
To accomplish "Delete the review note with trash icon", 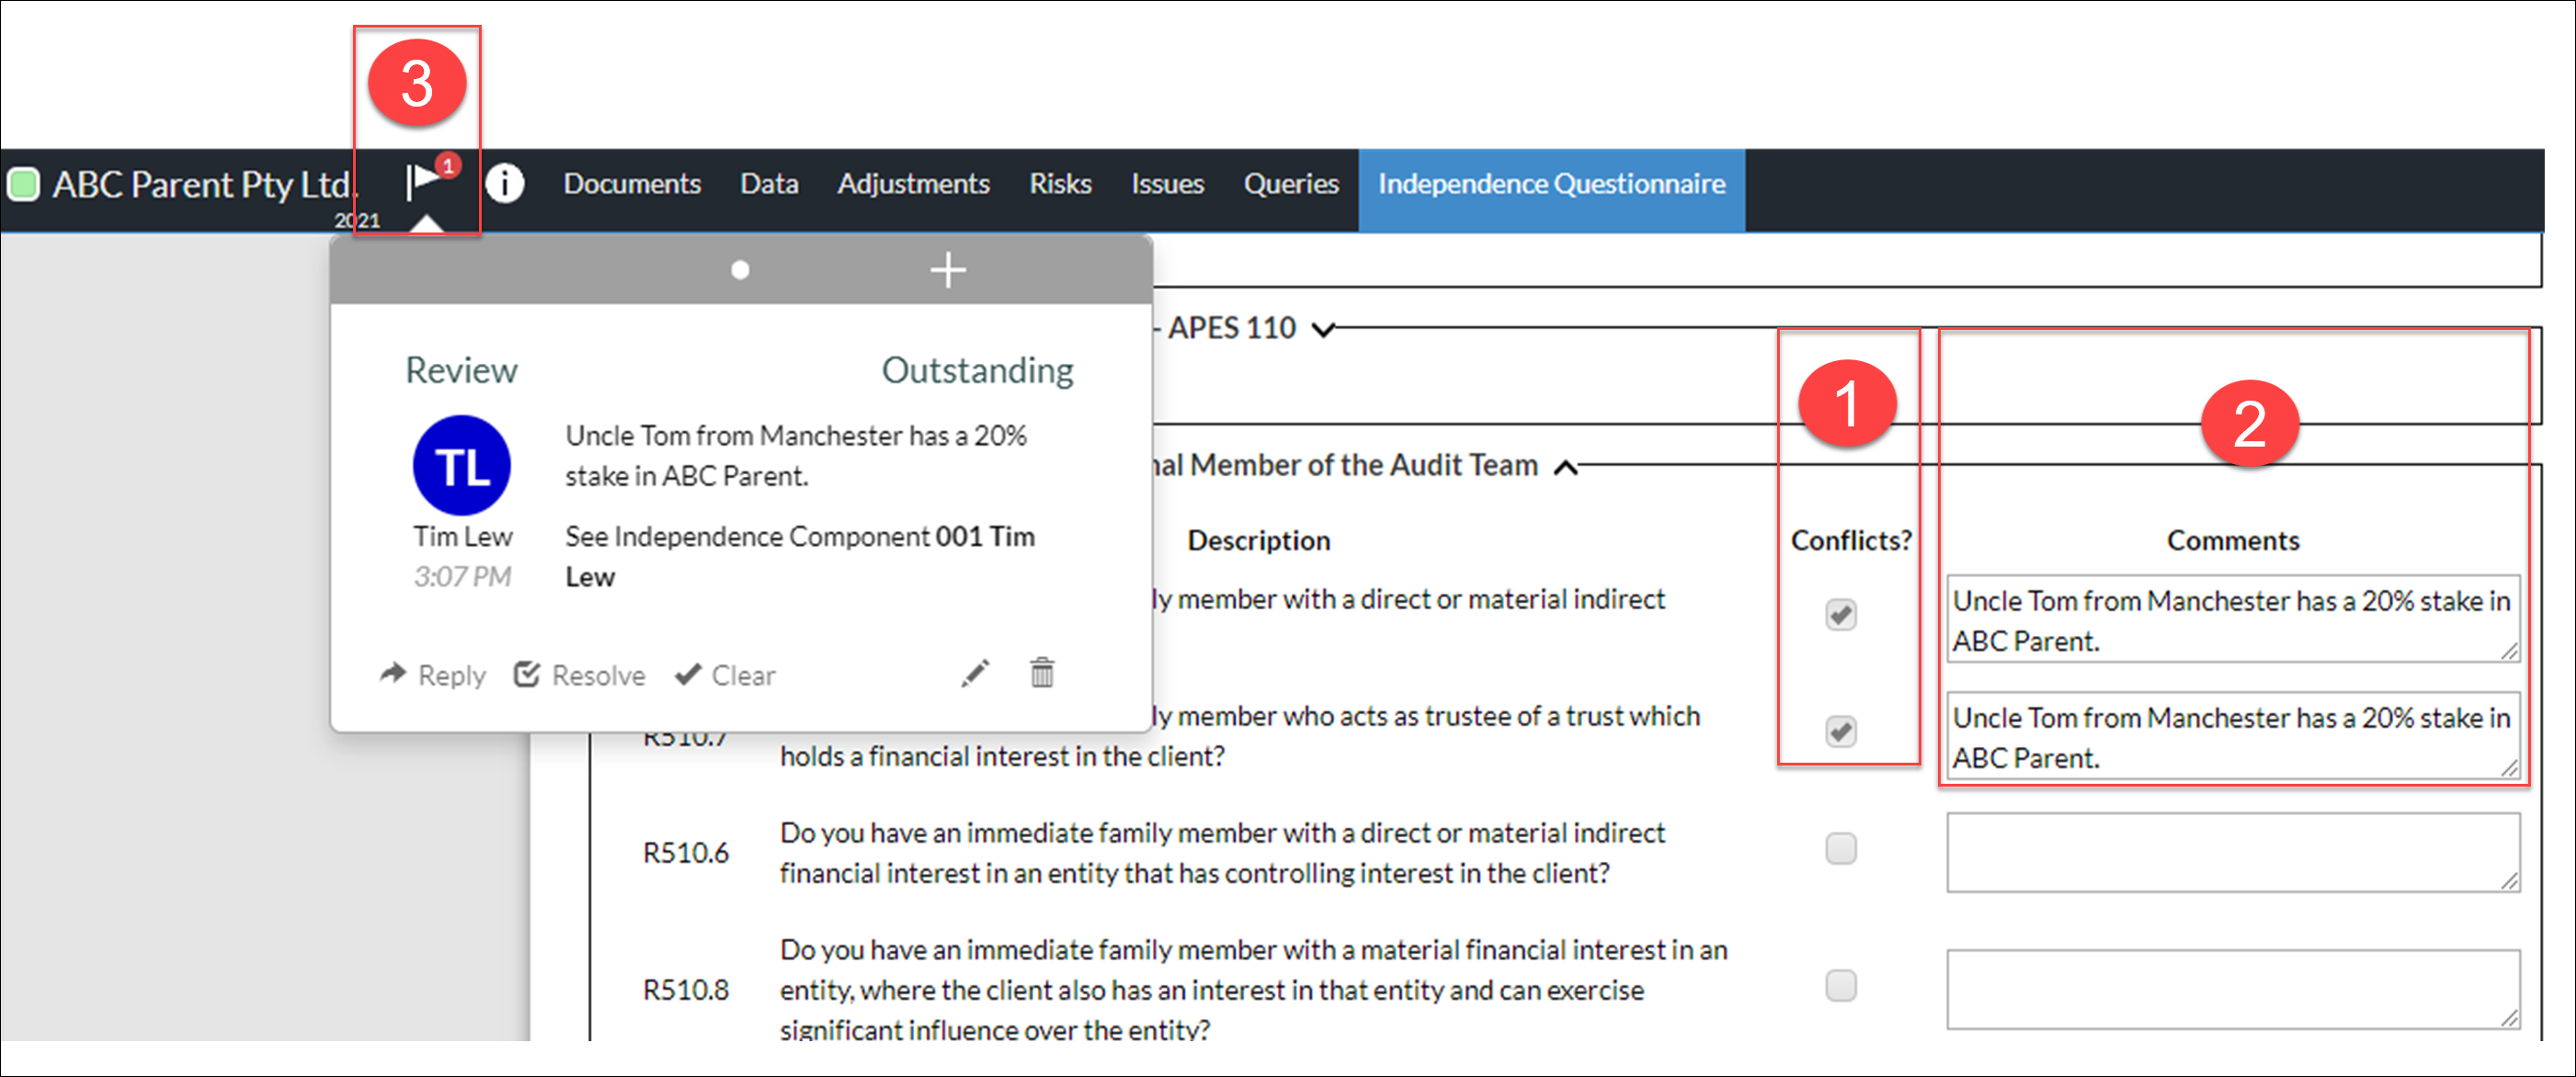I will 1042,673.
